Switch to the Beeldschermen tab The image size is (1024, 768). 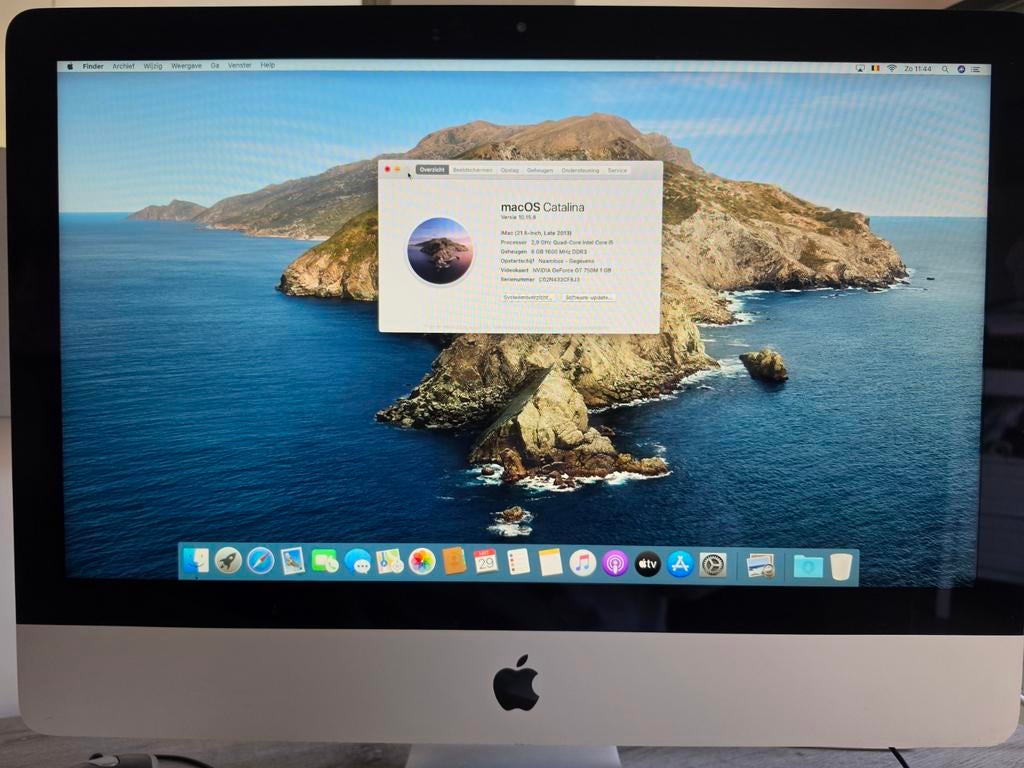point(472,170)
